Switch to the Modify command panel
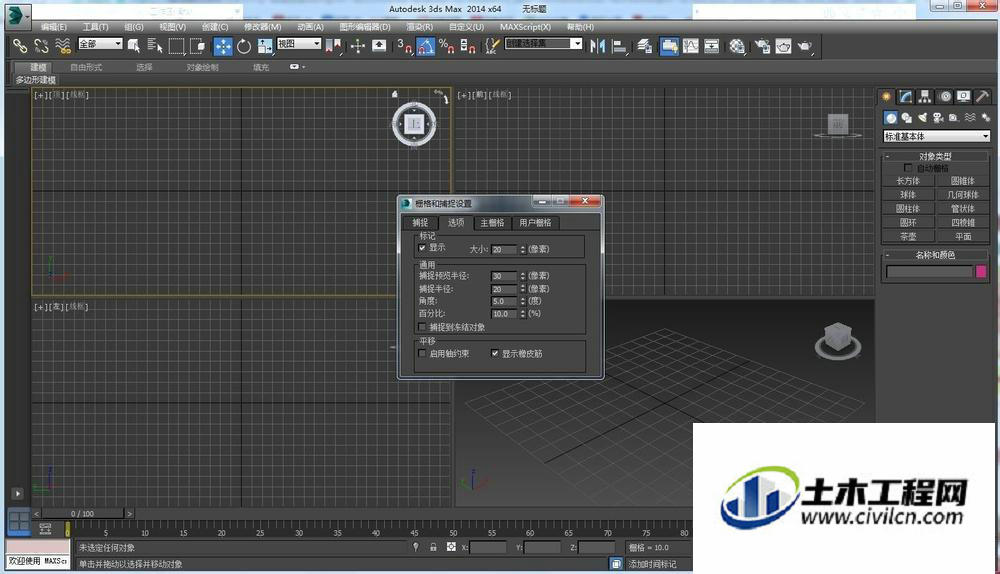 906,96
